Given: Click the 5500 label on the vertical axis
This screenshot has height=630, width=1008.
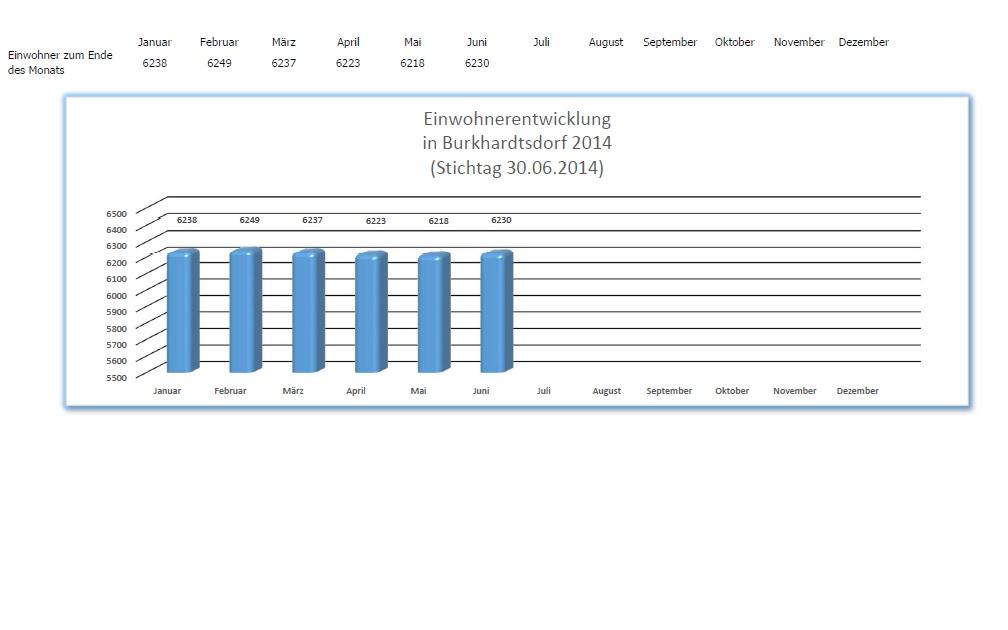Looking at the screenshot, I should coord(116,377).
